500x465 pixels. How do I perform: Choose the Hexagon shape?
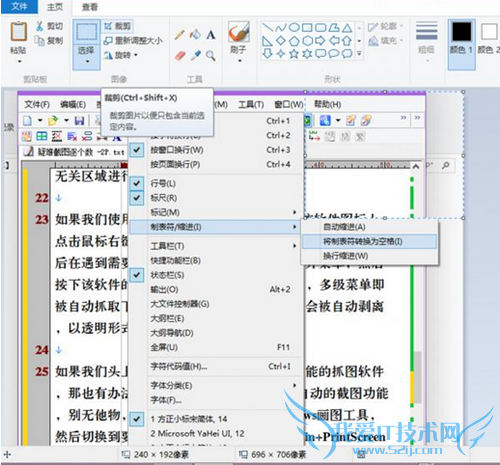click(307, 41)
